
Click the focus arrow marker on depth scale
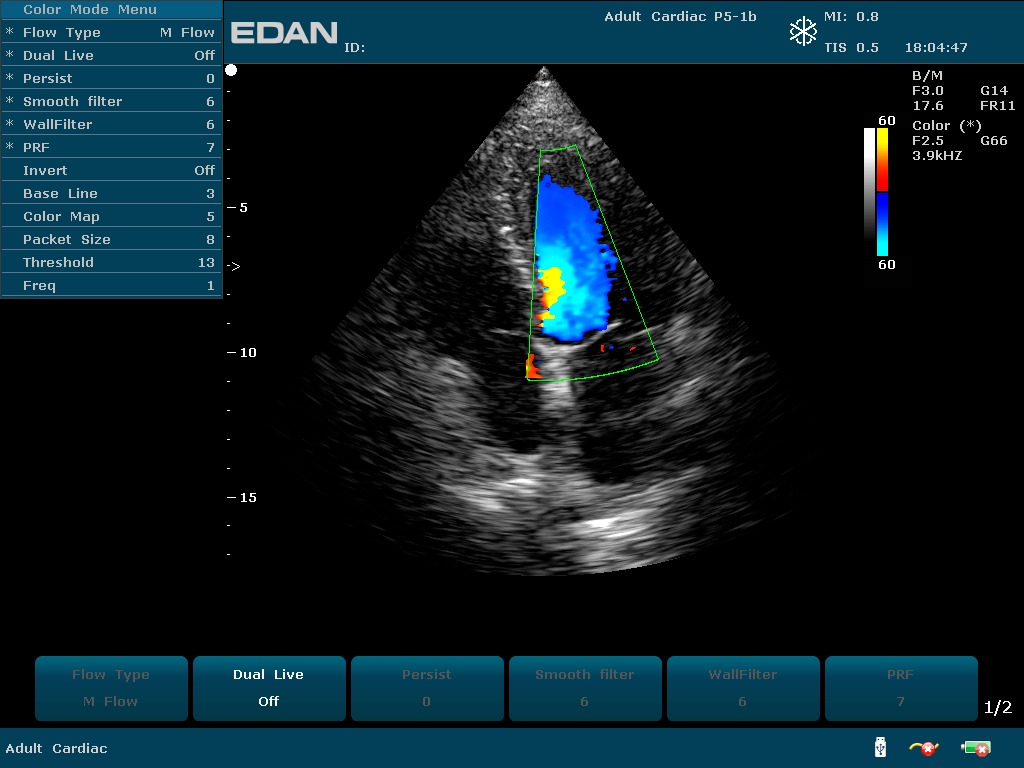click(234, 267)
